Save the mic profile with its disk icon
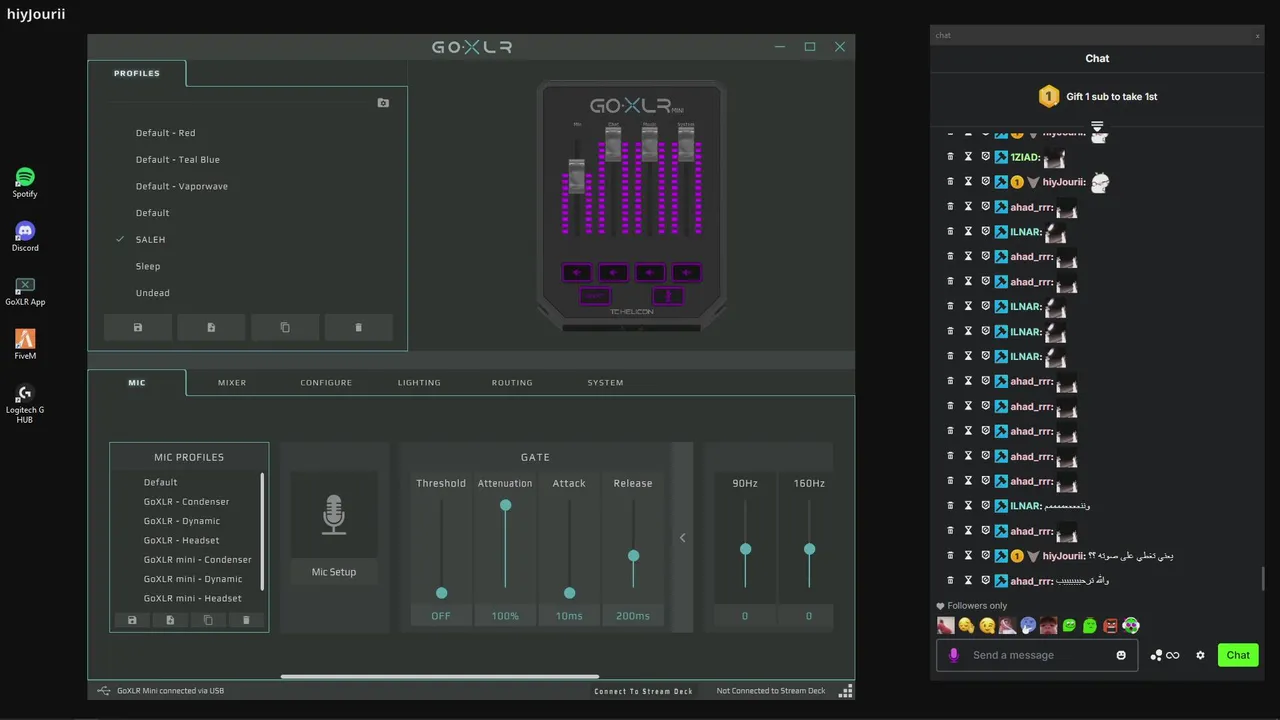 click(x=132, y=620)
